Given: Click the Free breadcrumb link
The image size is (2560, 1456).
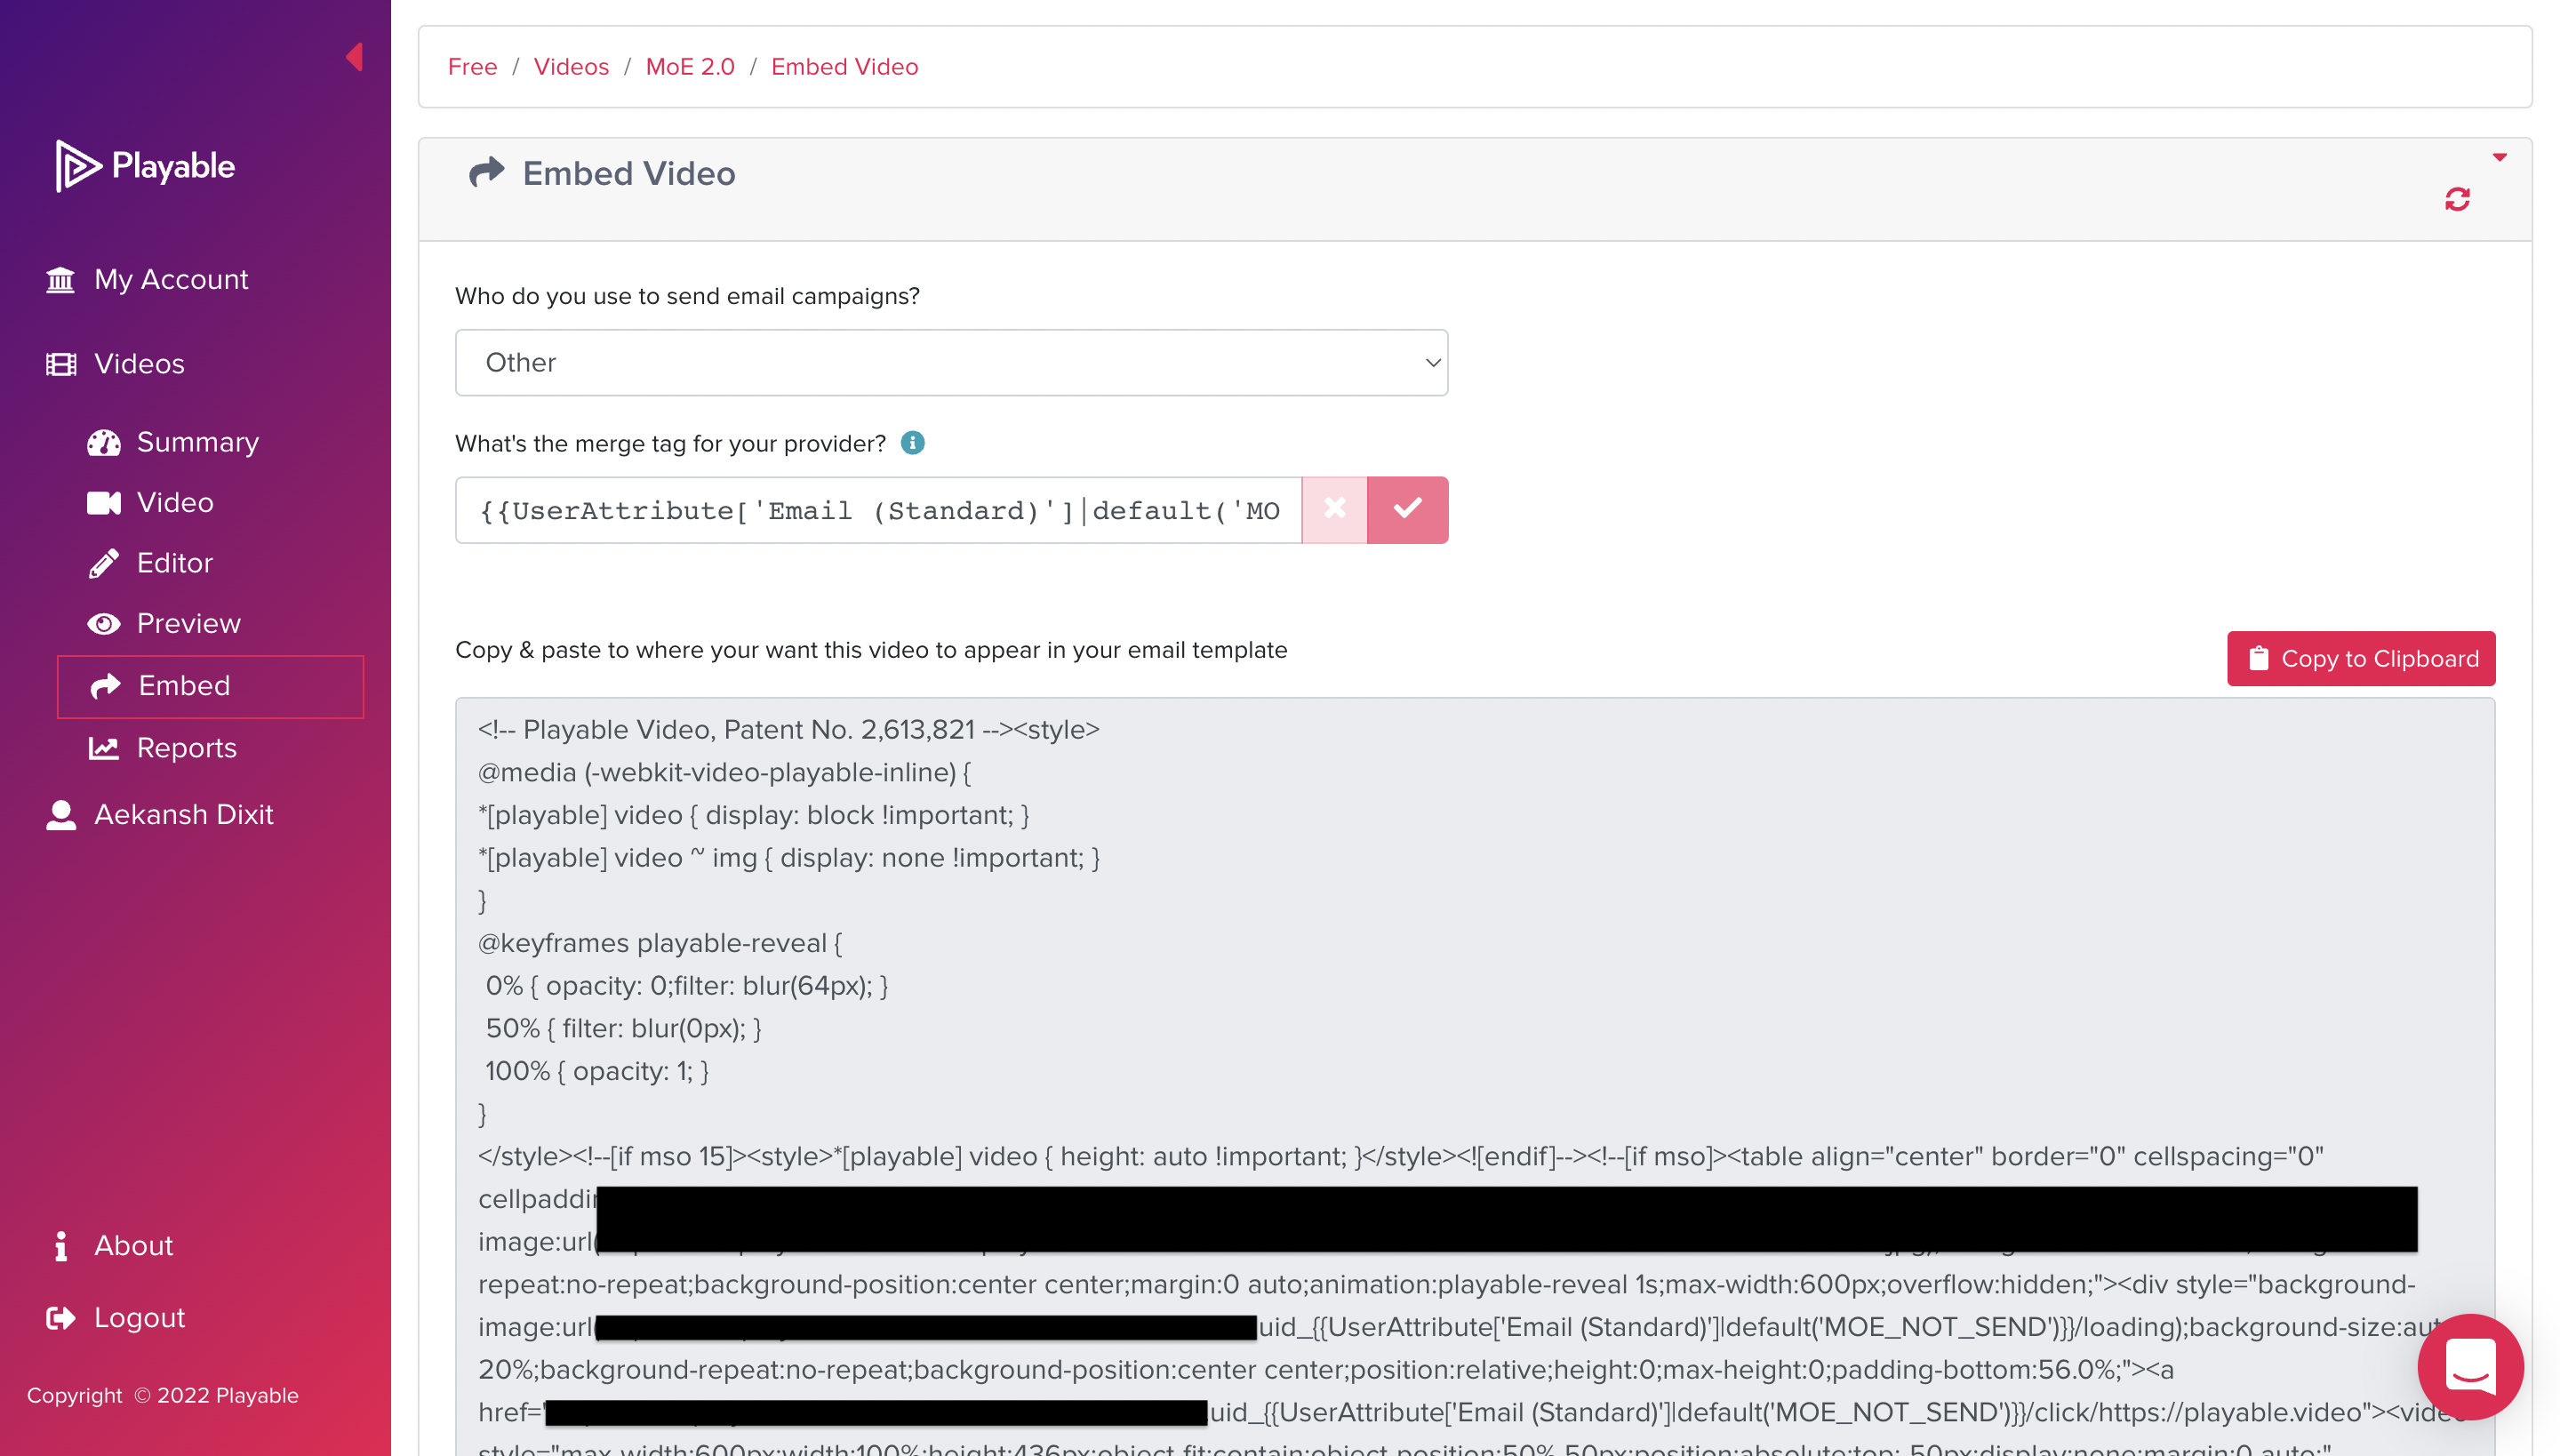Looking at the screenshot, I should coord(472,67).
